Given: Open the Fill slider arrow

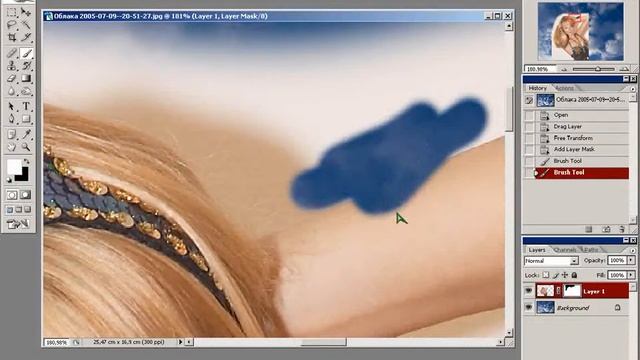Looking at the screenshot, I should (x=631, y=275).
